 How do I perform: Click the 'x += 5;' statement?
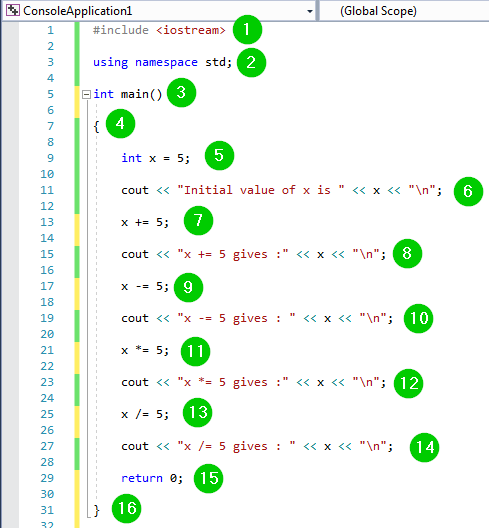[145, 222]
